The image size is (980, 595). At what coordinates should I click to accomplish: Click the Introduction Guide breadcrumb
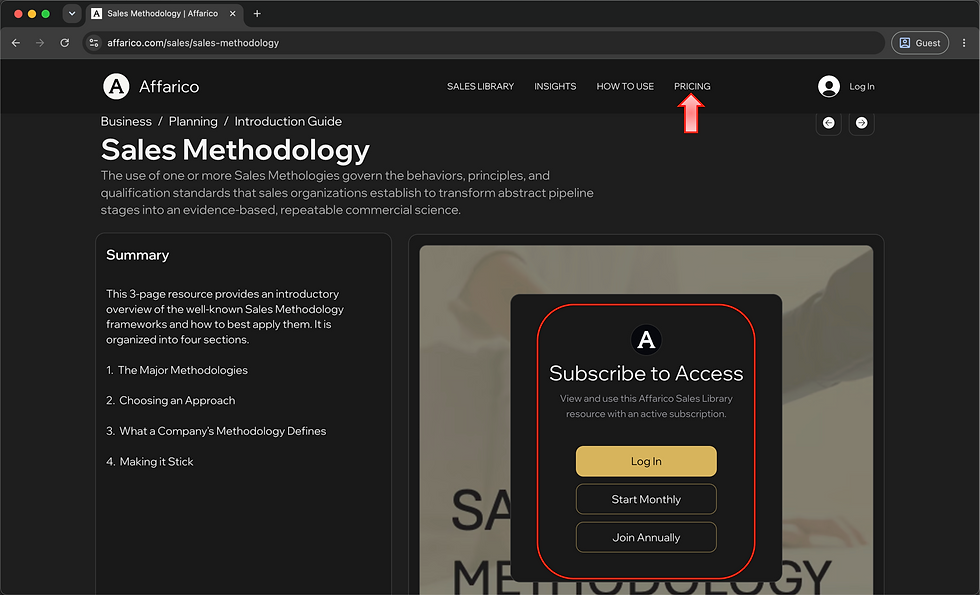[x=288, y=121]
